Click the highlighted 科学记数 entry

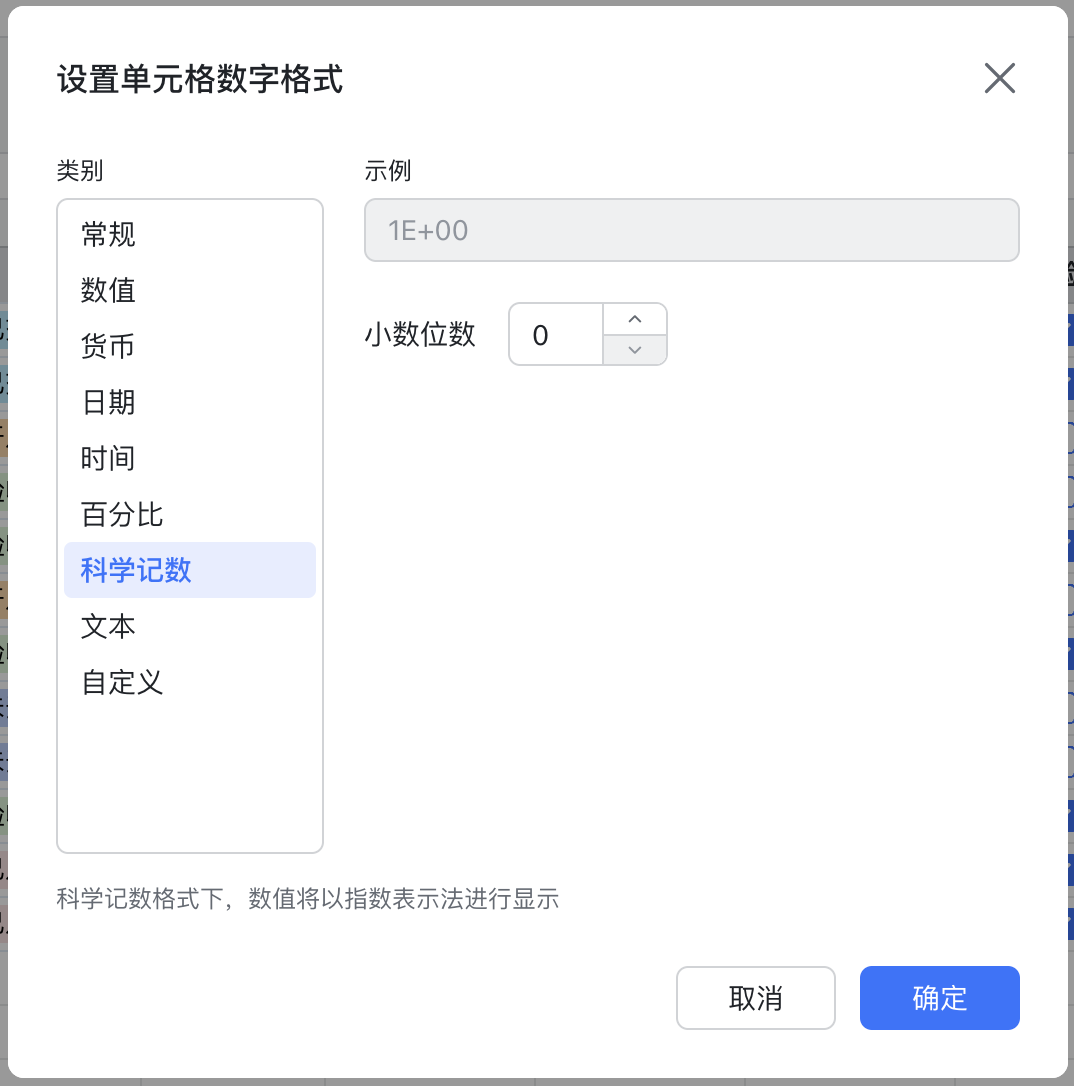(x=134, y=570)
